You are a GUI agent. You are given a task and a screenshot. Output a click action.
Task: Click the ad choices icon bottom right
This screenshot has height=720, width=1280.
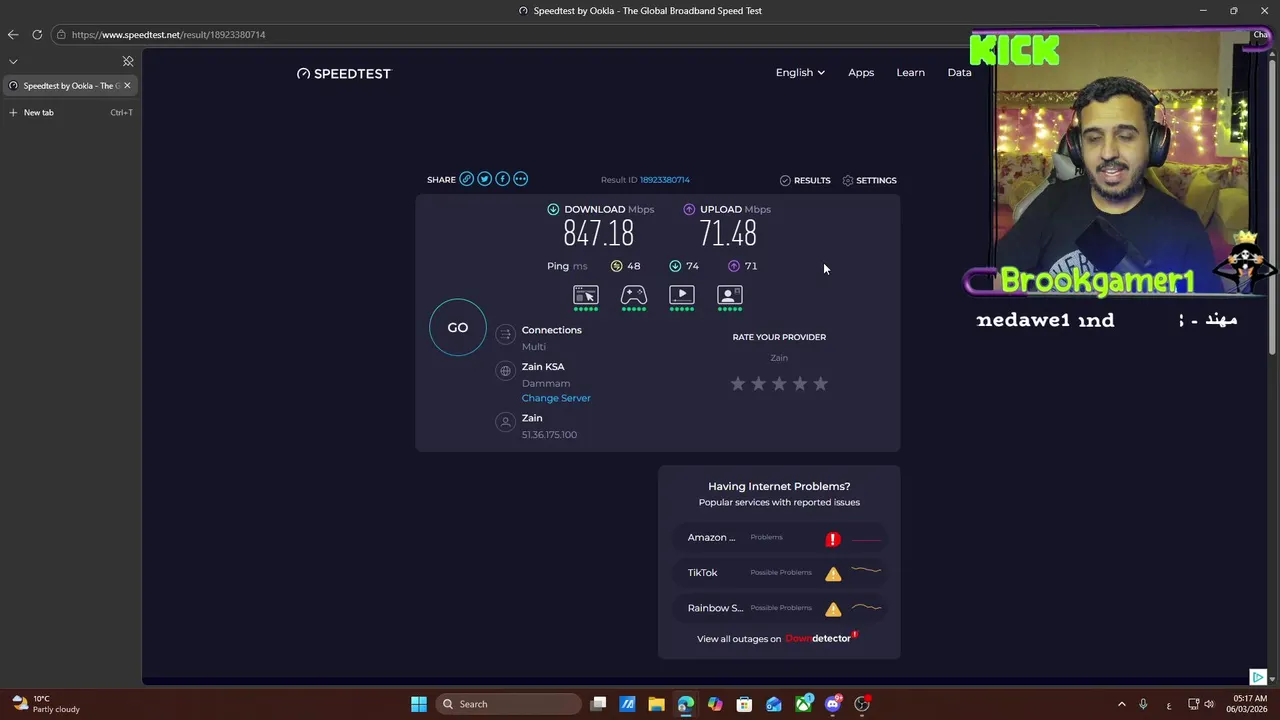1258,677
